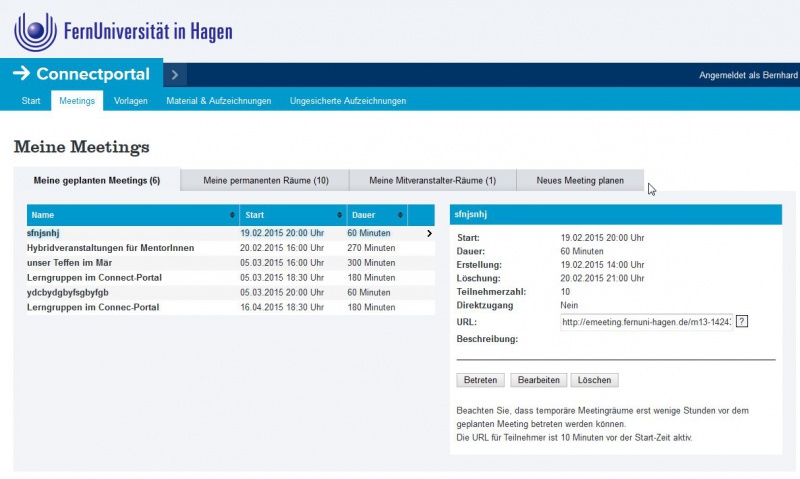This screenshot has width=800, height=479.
Task: Select the sfnjsnhj meeting row
Action: tap(231, 233)
